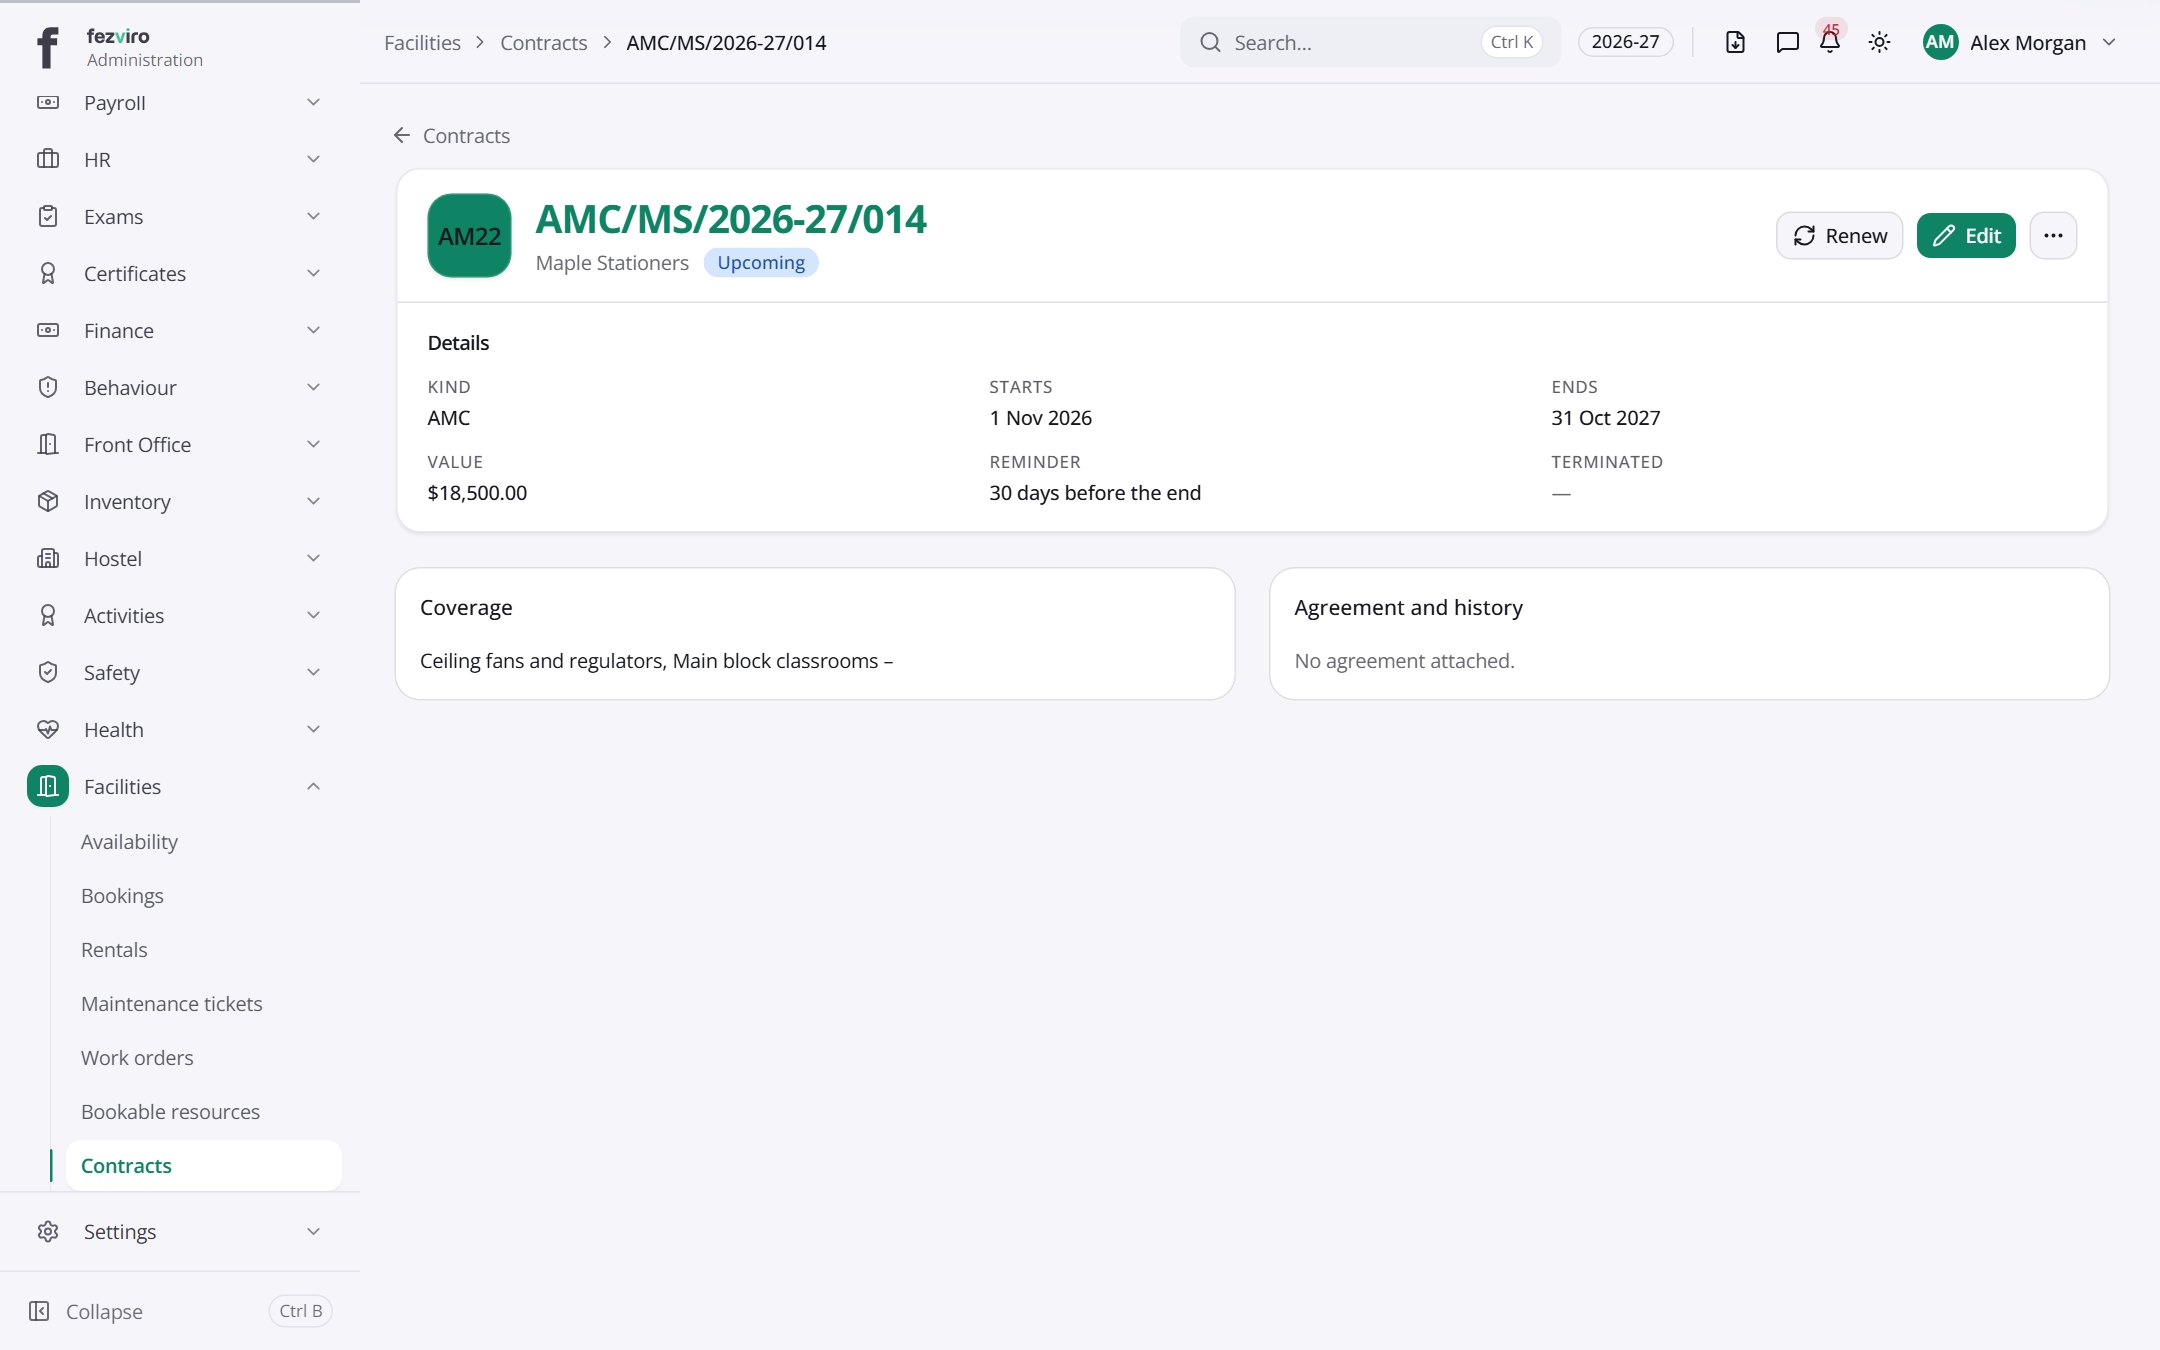This screenshot has height=1350, width=2160.
Task: Open Alex Morgan user account dropdown
Action: pos(2019,42)
